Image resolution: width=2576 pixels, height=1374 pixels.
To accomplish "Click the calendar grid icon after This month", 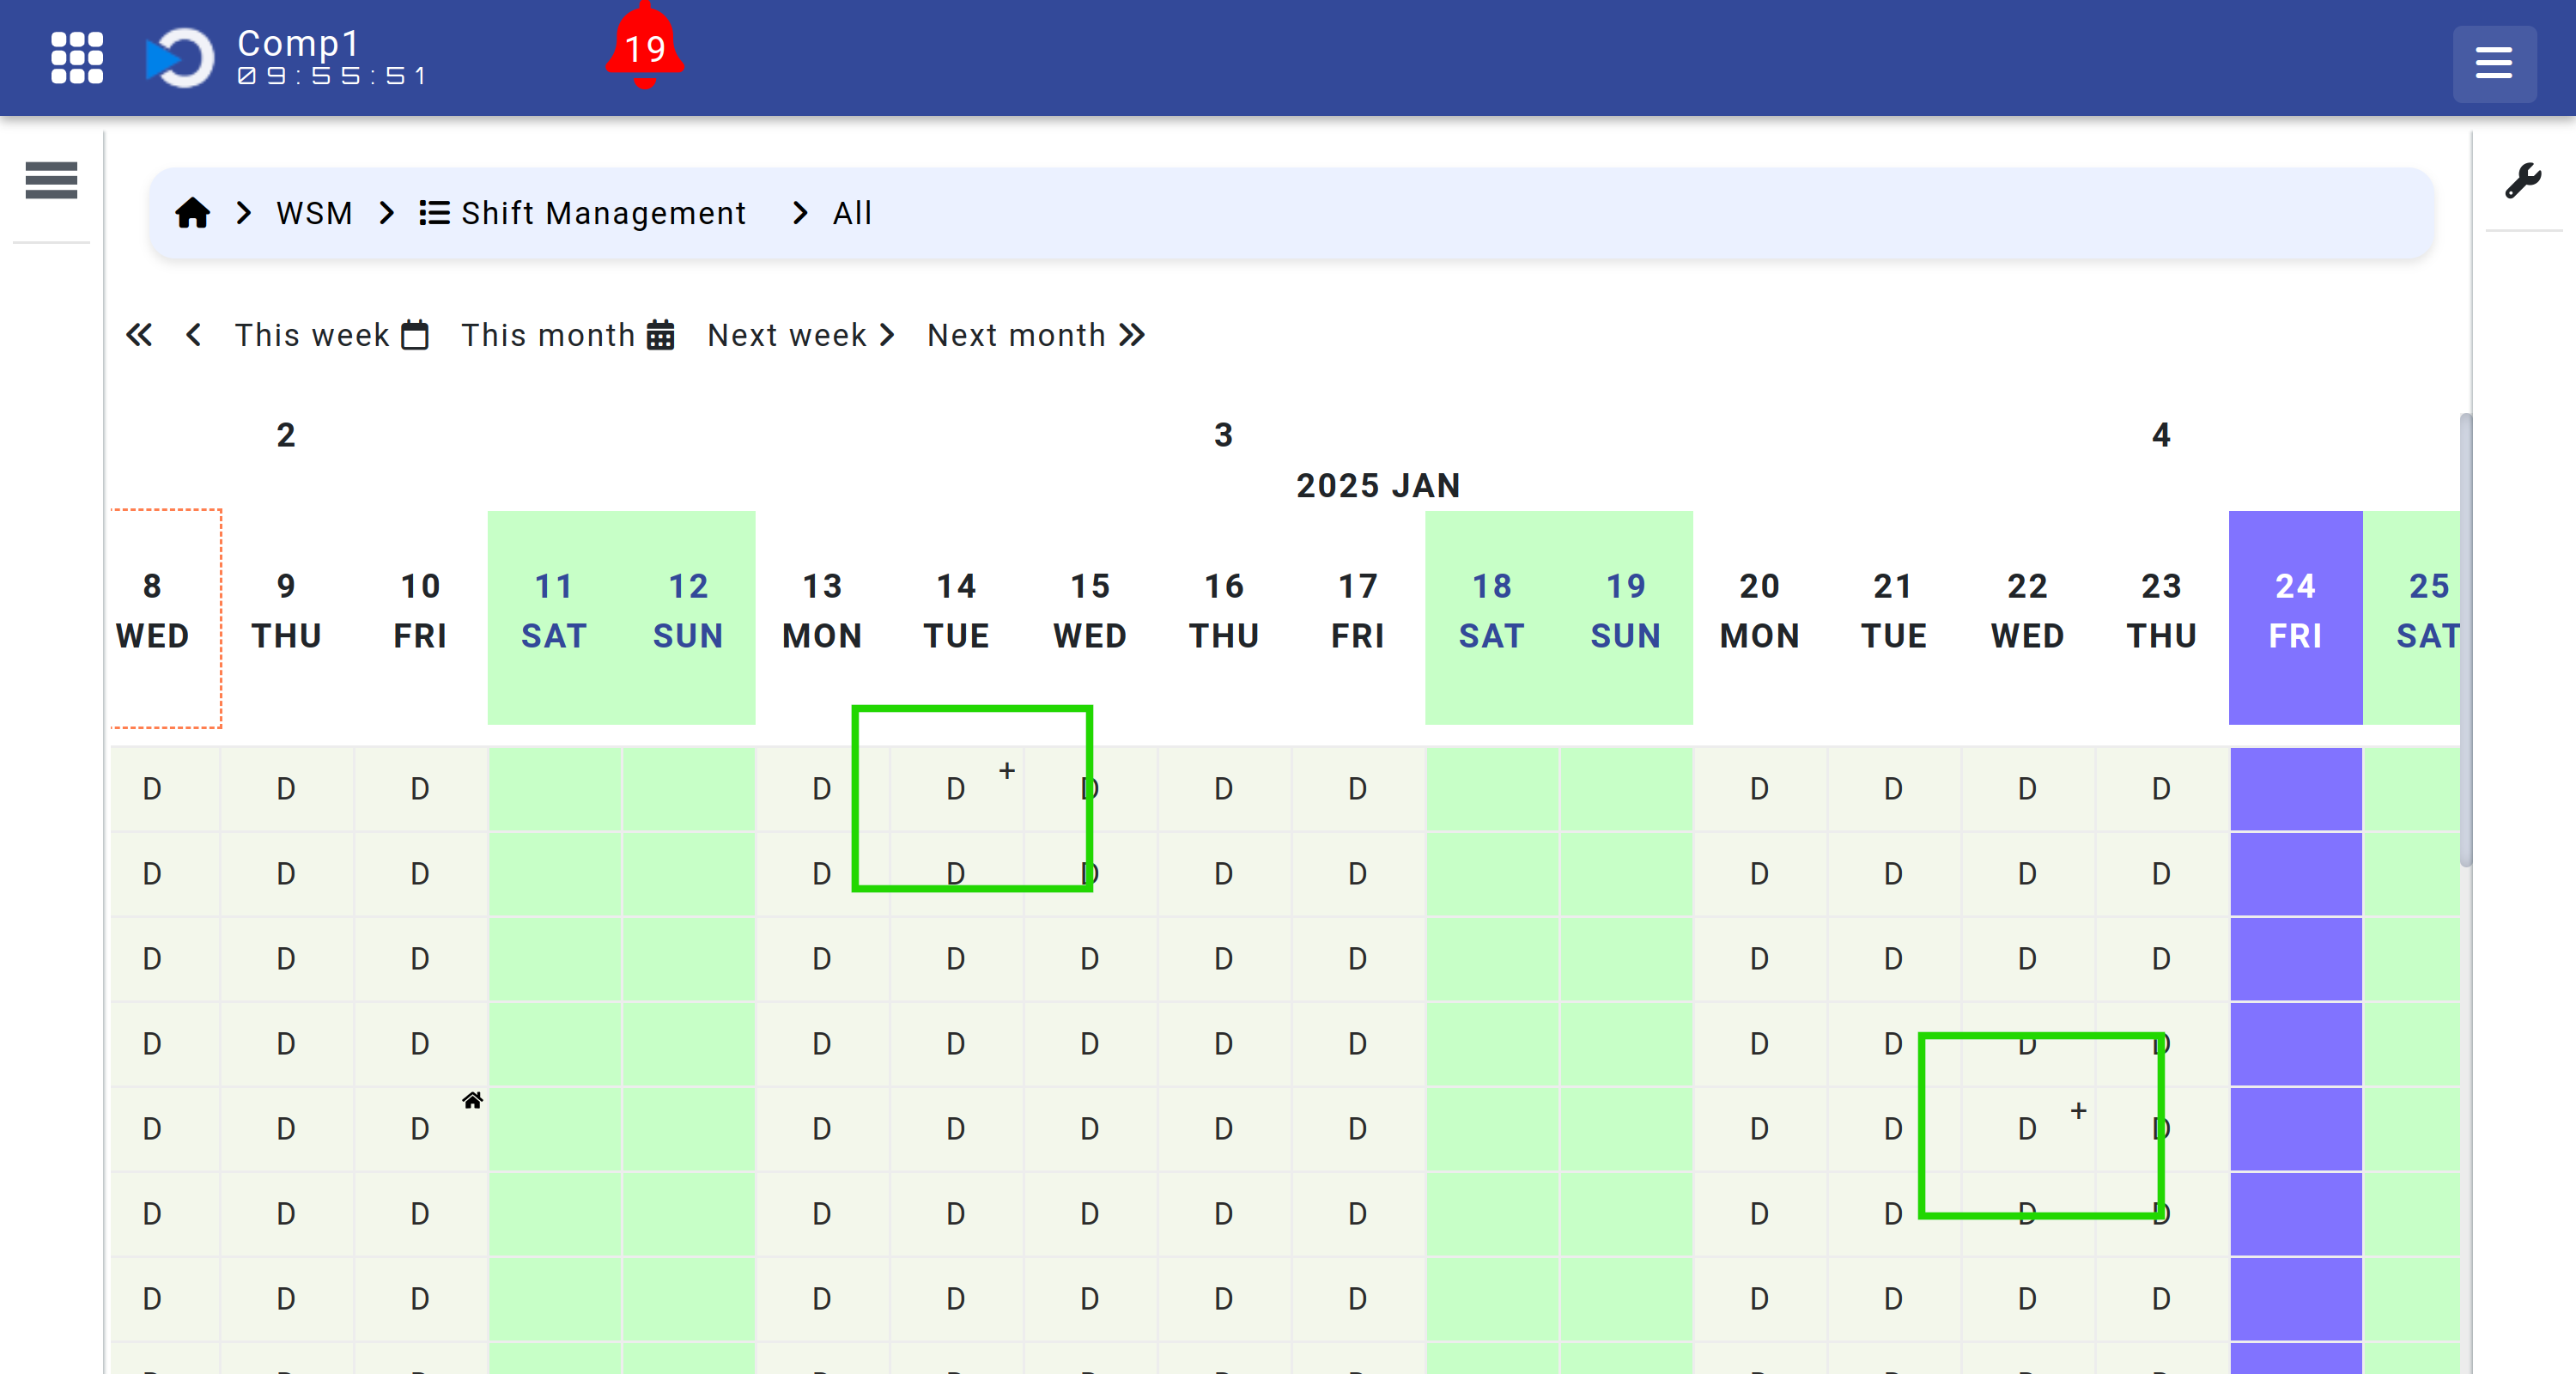I will pos(661,335).
